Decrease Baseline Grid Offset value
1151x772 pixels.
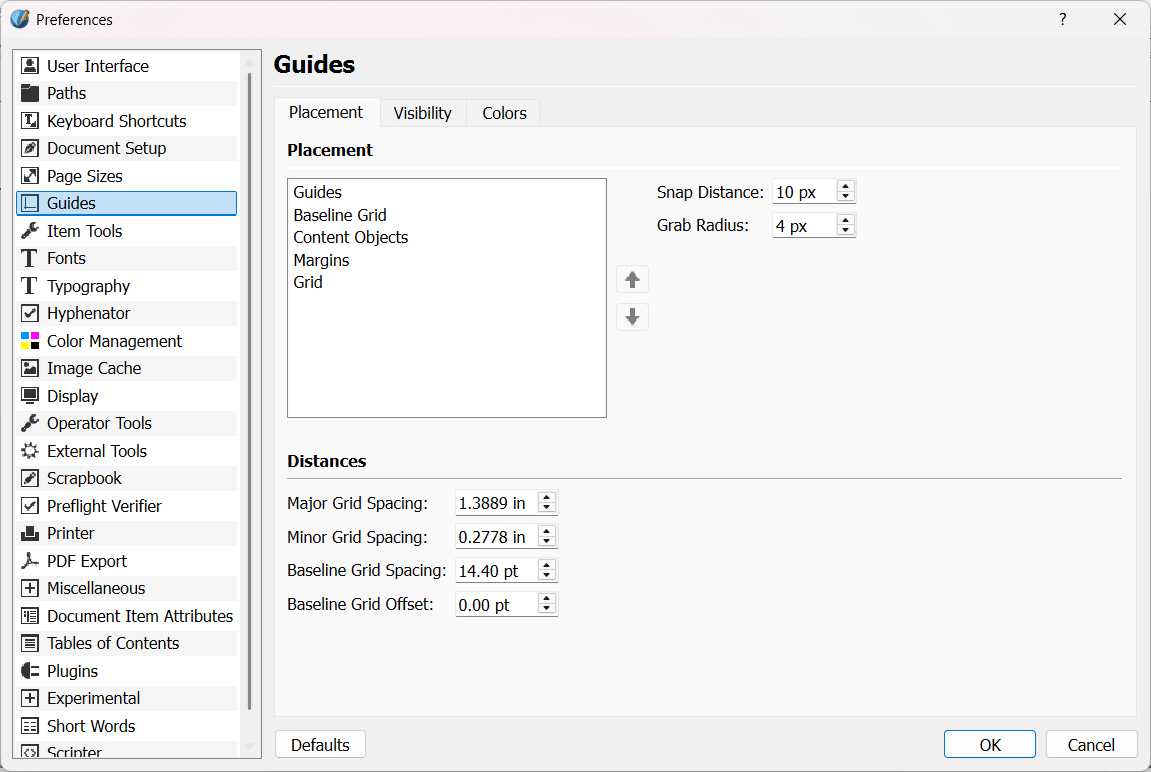tap(547, 609)
